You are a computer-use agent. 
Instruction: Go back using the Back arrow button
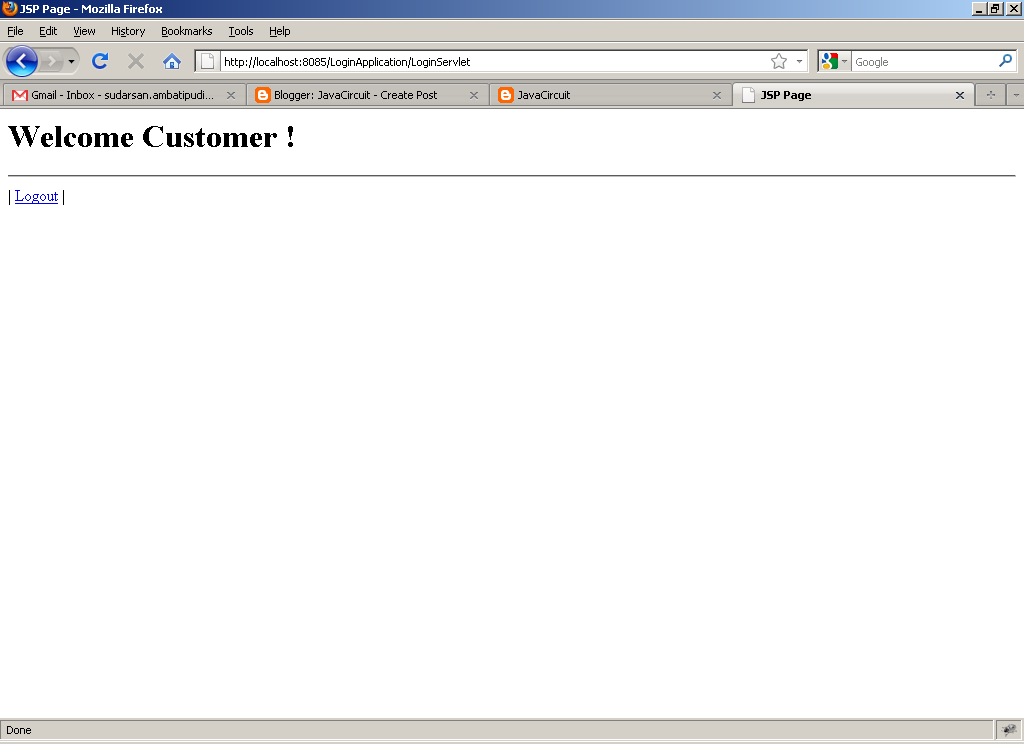tap(22, 61)
